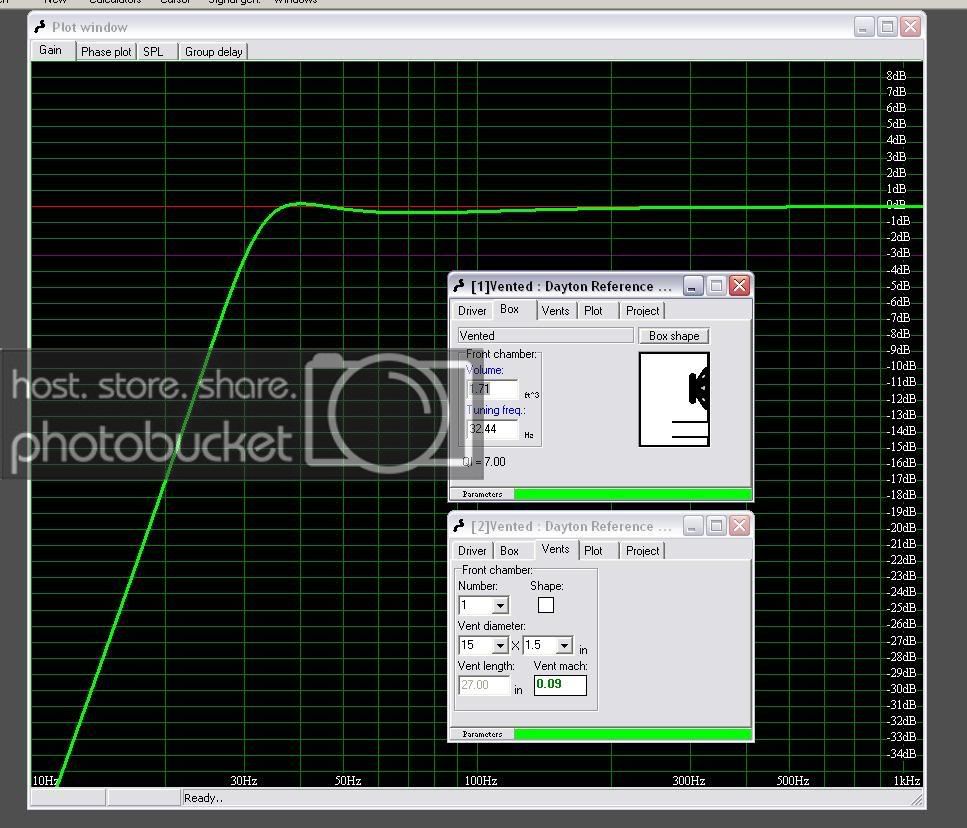Open Box tab in window [2]Vented

[512, 551]
